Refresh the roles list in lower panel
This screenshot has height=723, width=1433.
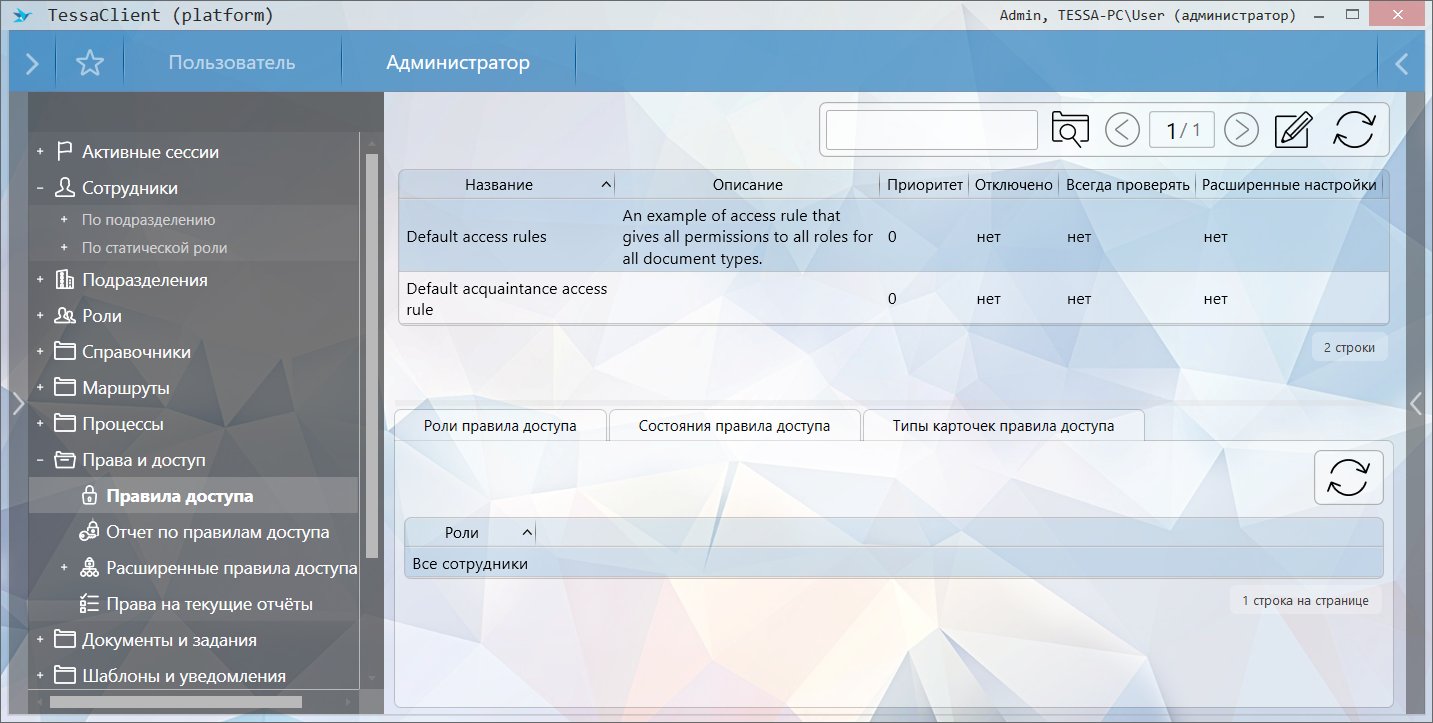[1347, 478]
